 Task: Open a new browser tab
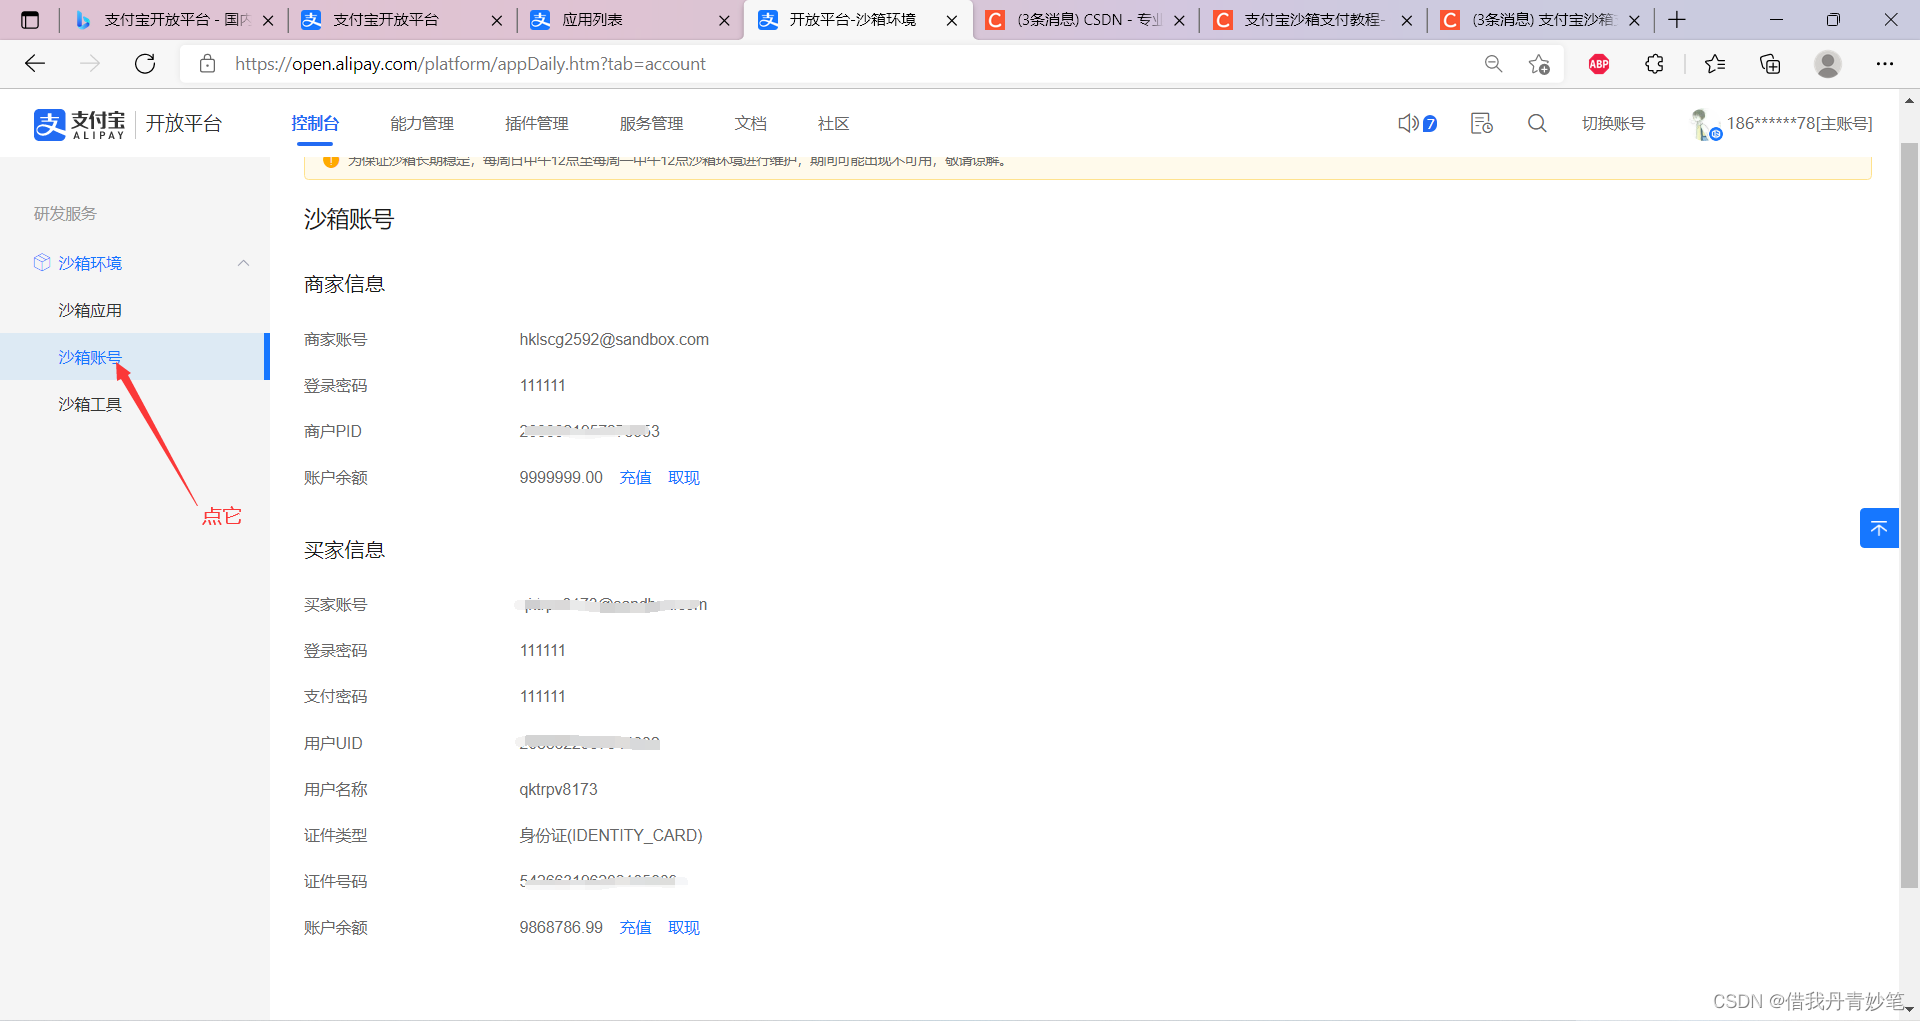[1677, 20]
